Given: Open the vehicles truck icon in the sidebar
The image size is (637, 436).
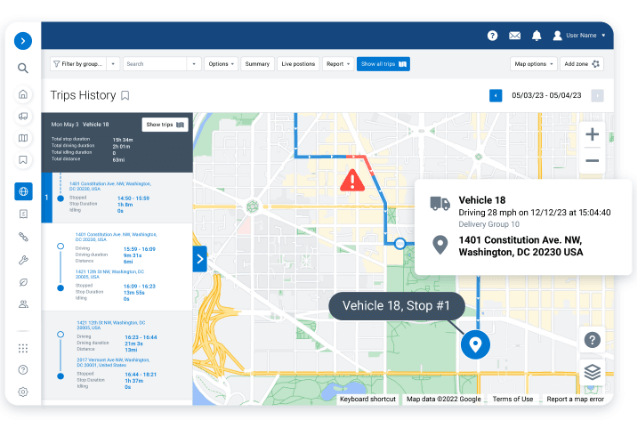Looking at the screenshot, I should coord(23,116).
